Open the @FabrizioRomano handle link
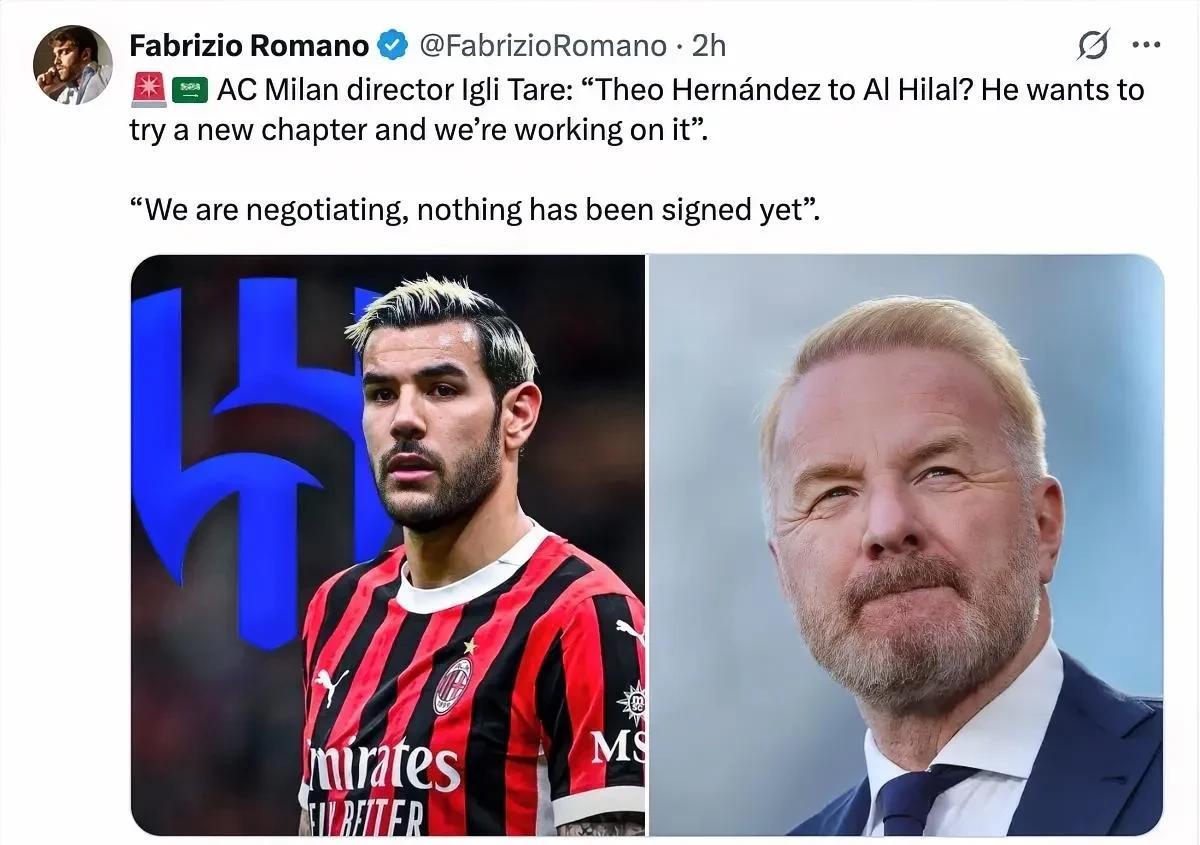1200x845 pixels. tap(541, 45)
